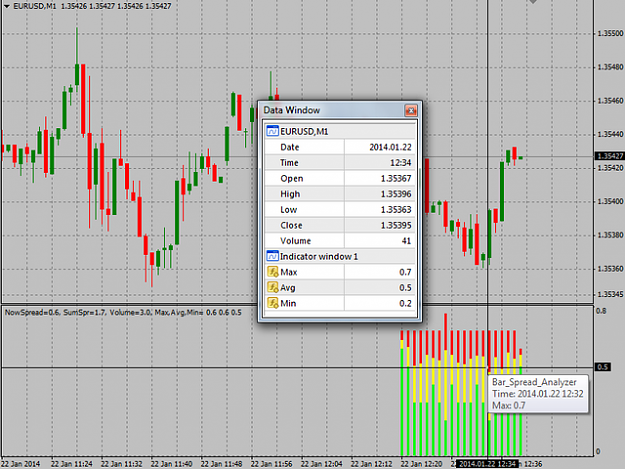Select the Date value 2014.01.22

390,147
